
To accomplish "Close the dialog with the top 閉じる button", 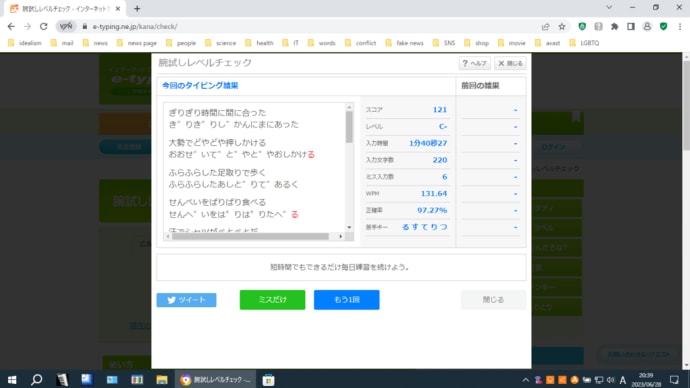I will [x=510, y=63].
